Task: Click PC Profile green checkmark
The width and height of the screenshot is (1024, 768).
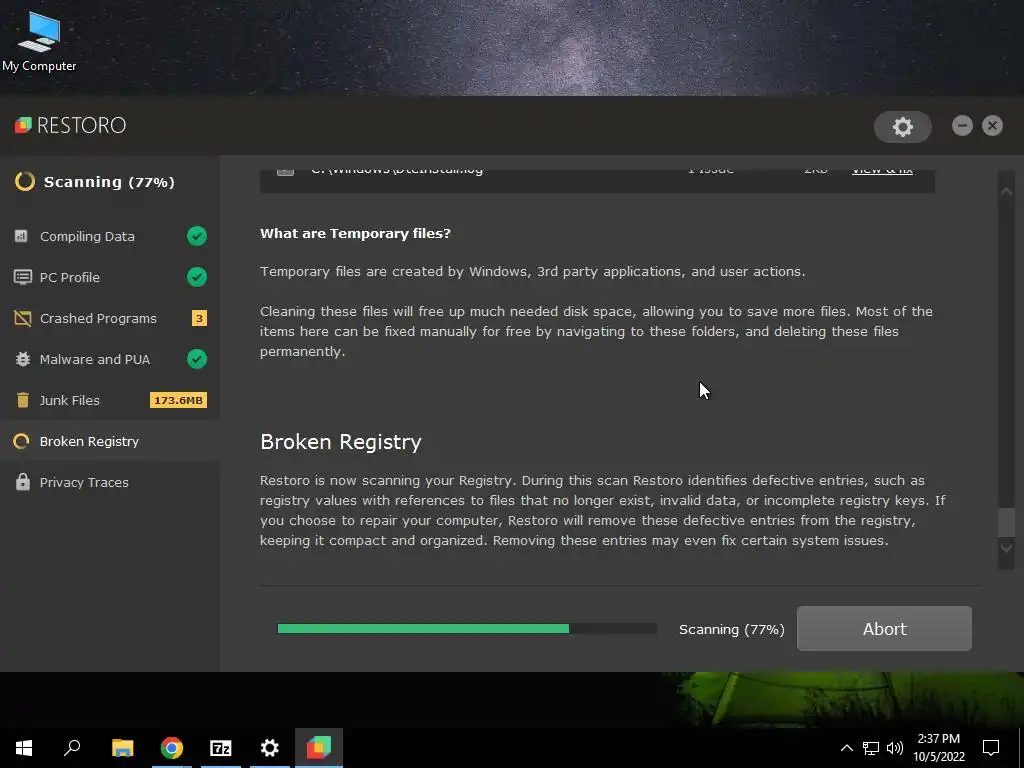Action: 197,277
